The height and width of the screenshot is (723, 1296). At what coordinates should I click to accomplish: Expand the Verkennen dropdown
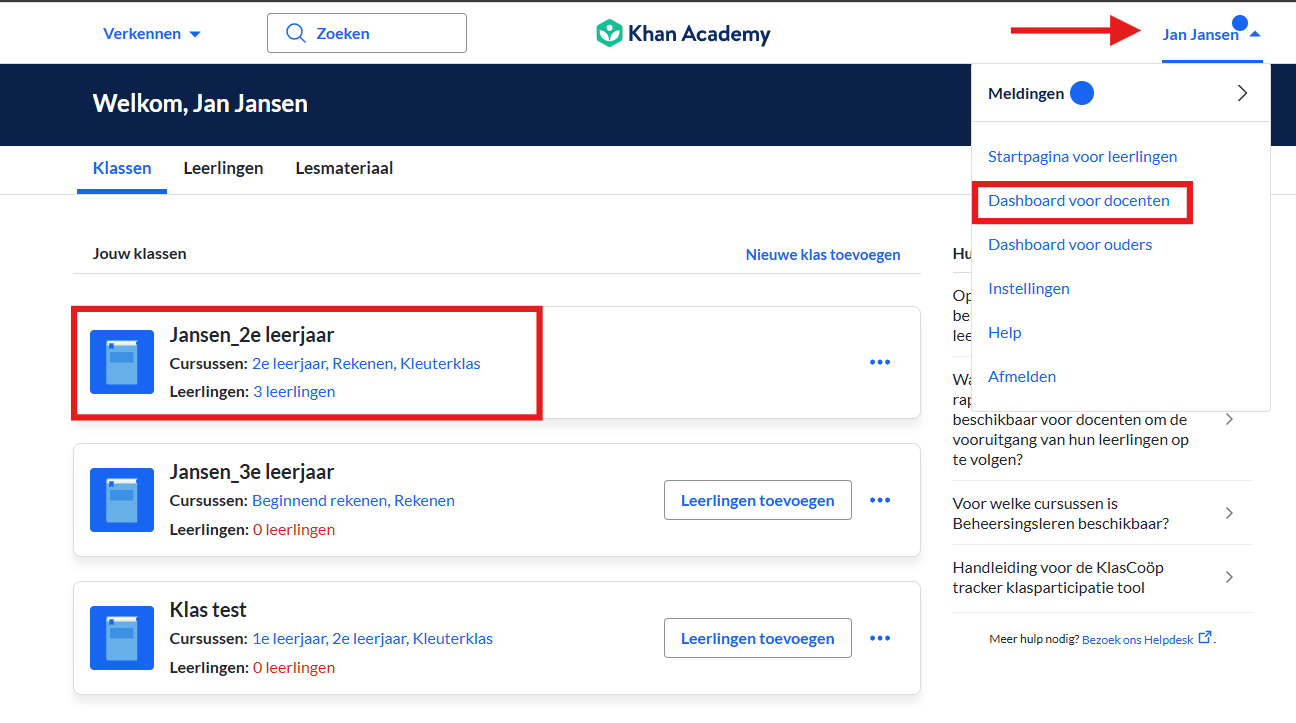152,33
